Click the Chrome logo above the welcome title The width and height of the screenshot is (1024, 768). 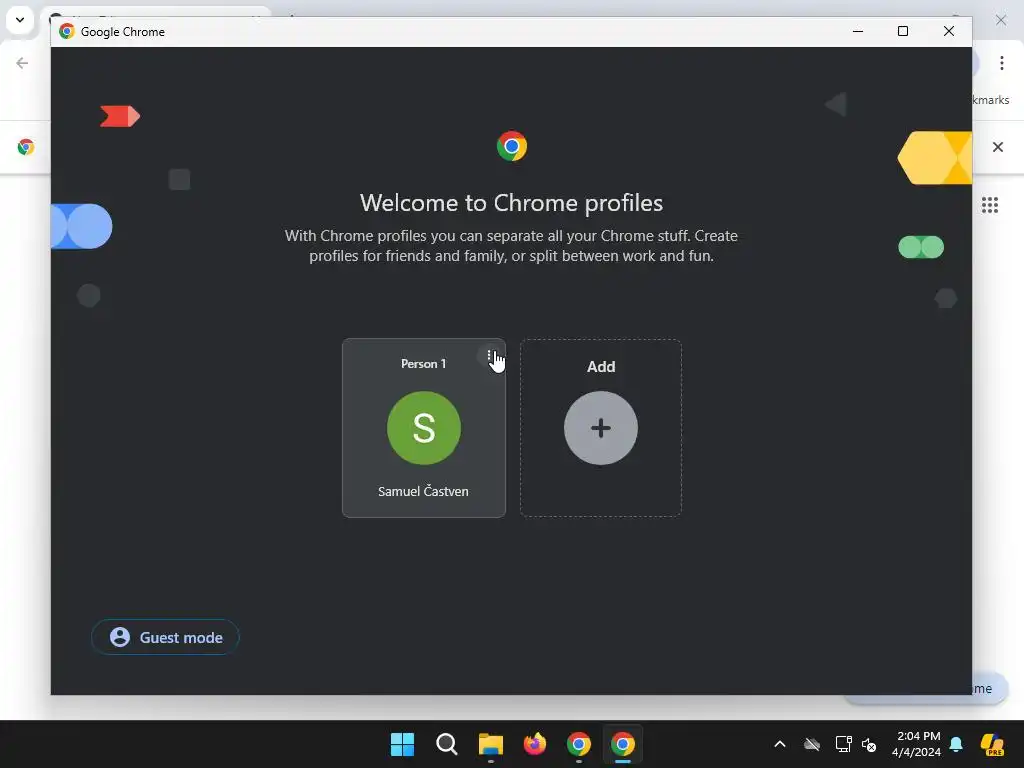[x=511, y=146]
